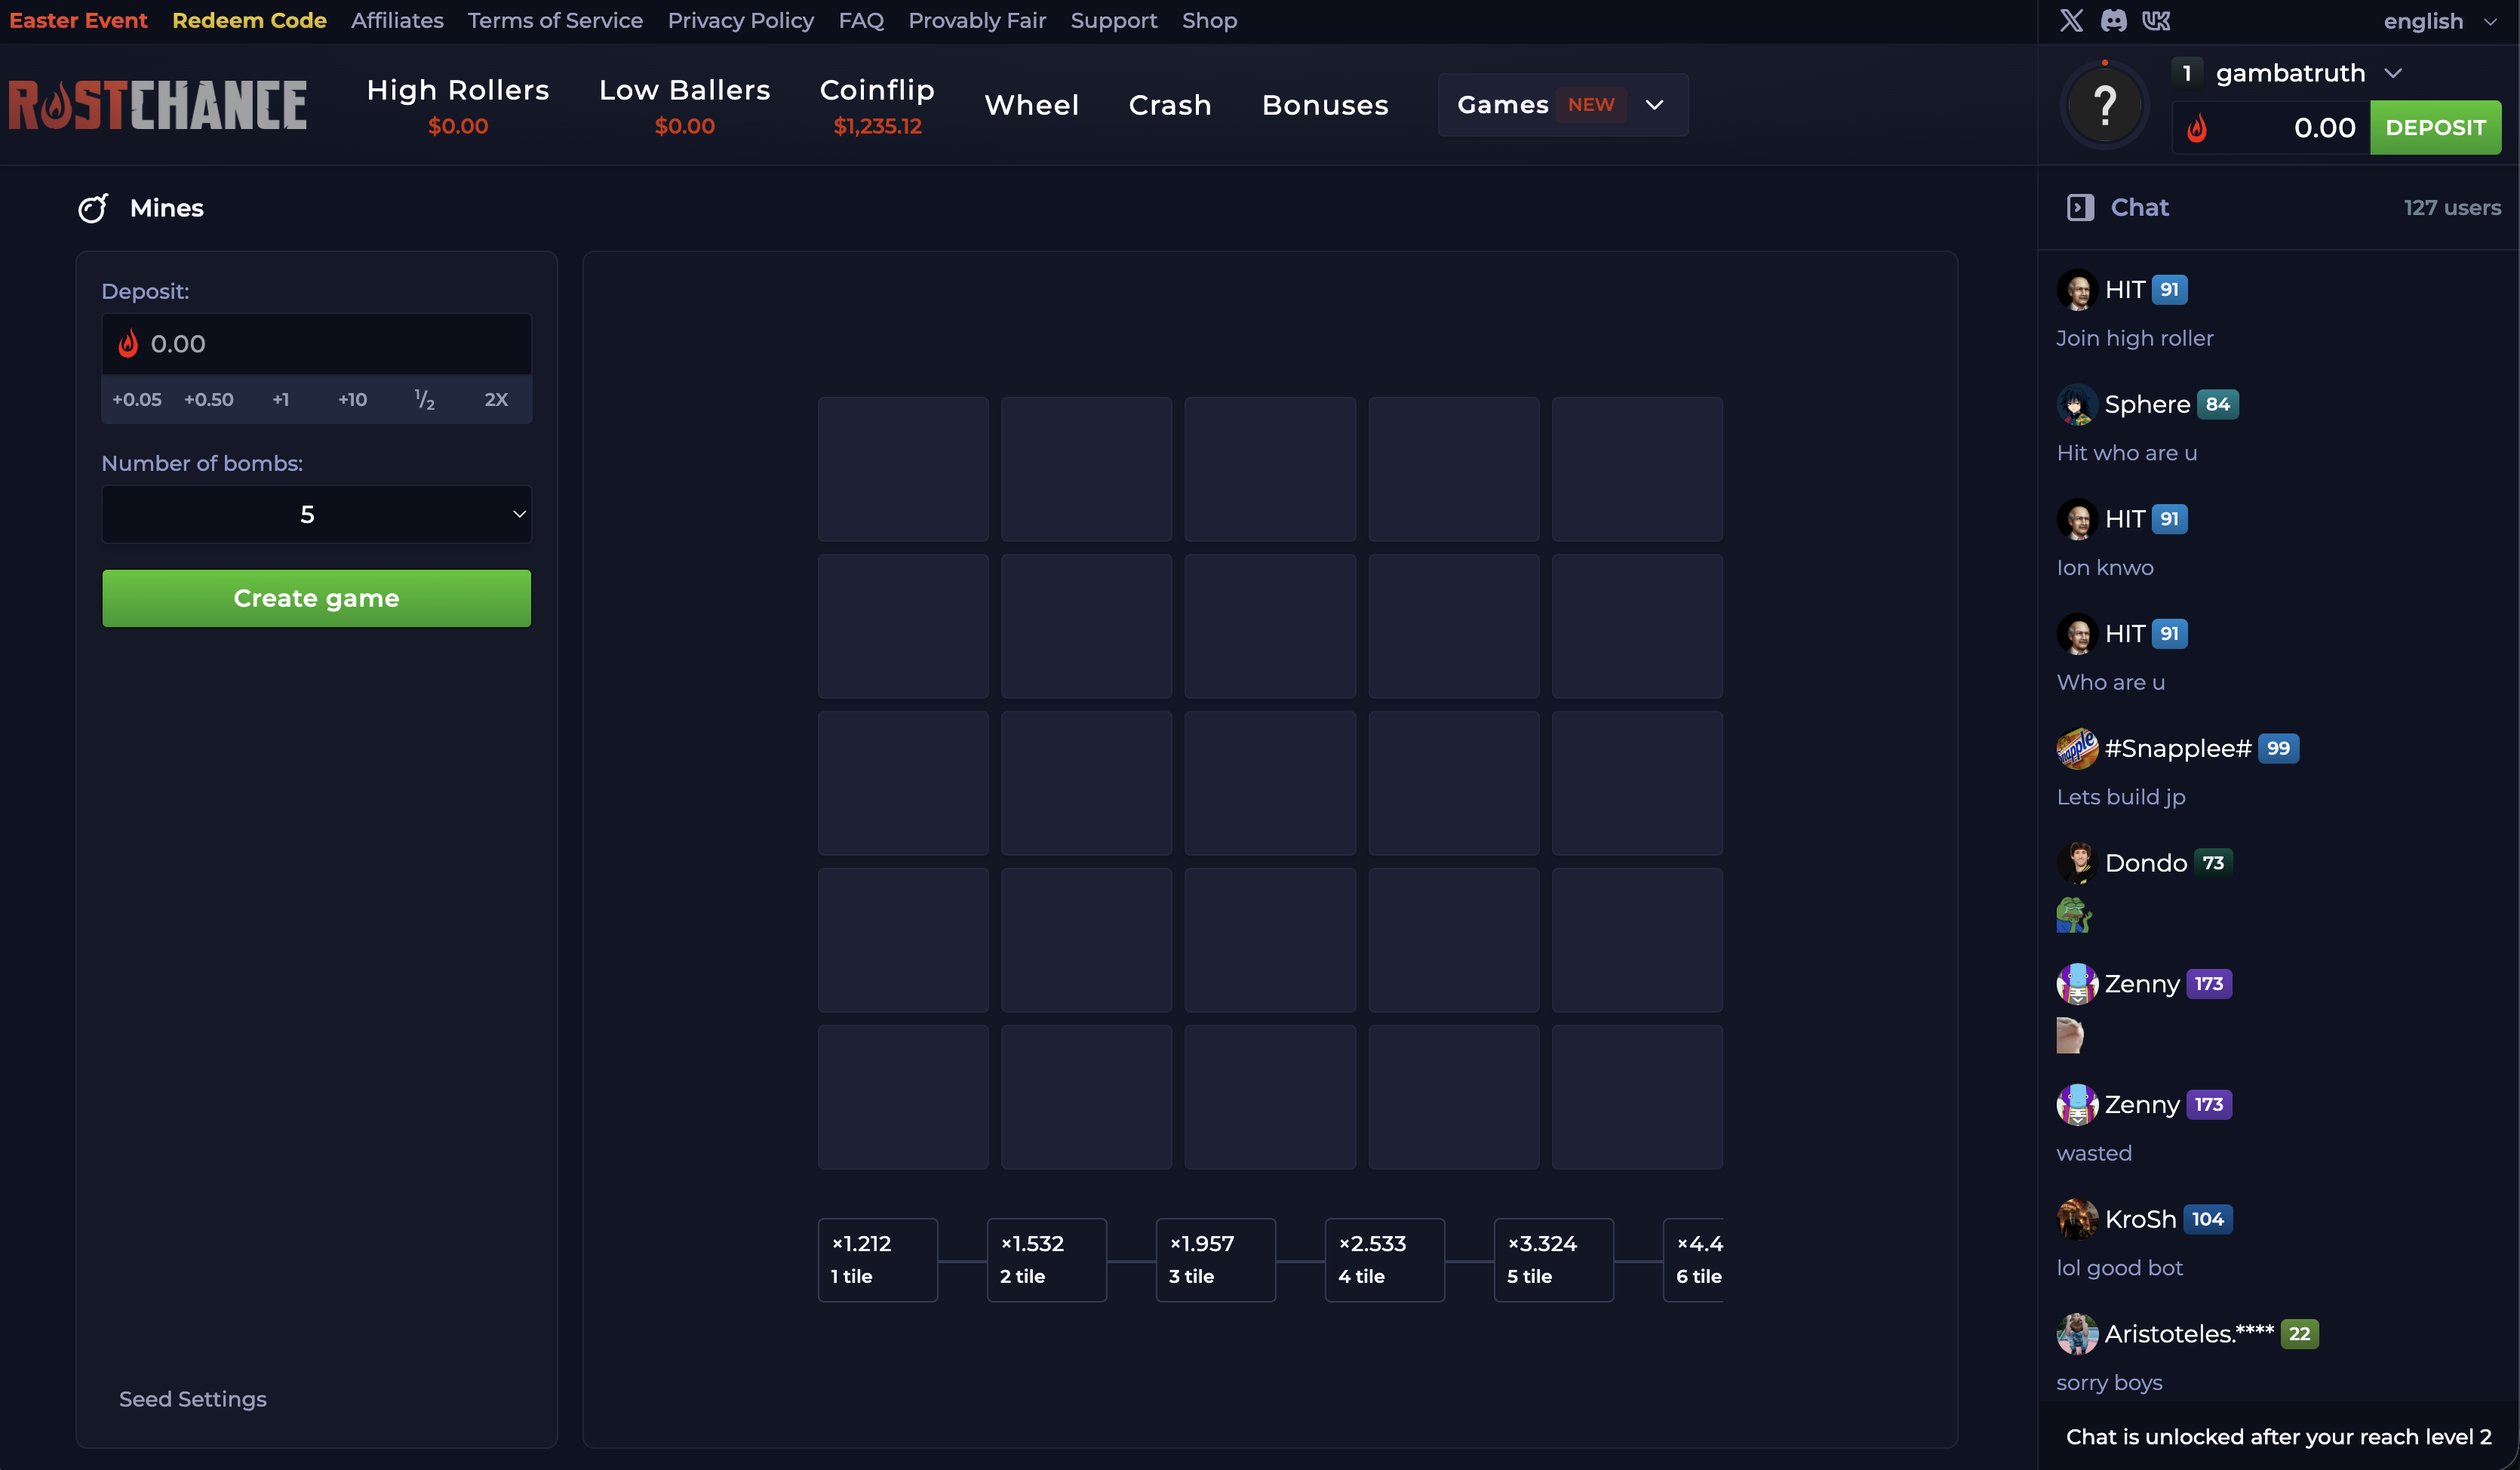The height and width of the screenshot is (1470, 2520).
Task: Click the bottom-right tile of mines grid
Action: click(x=1637, y=1097)
